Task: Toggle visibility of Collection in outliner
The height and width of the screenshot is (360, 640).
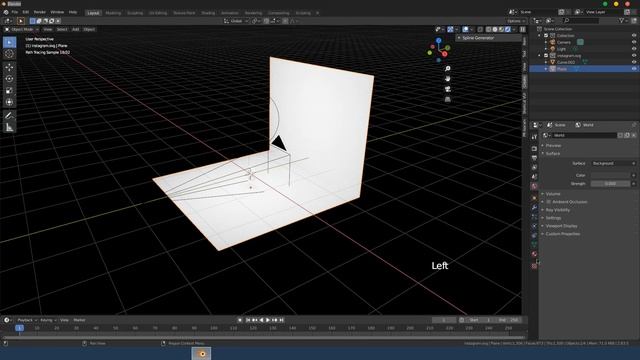Action: [634, 36]
